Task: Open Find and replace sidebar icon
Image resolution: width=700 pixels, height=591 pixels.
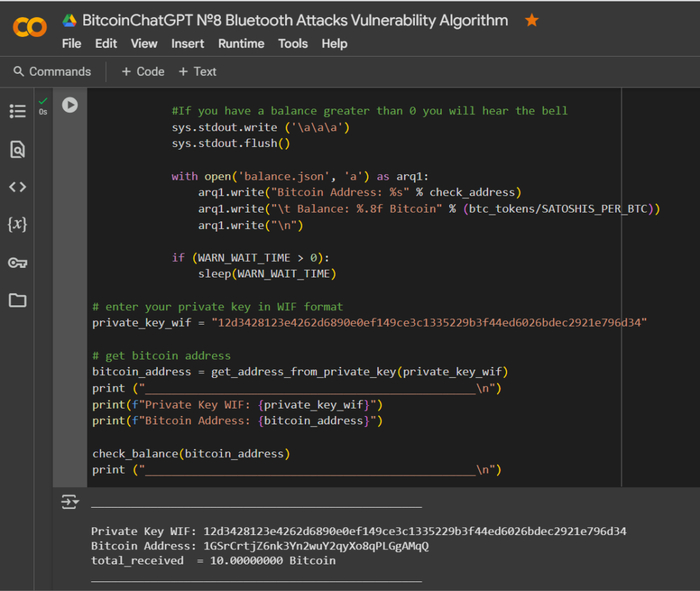Action: point(17,149)
